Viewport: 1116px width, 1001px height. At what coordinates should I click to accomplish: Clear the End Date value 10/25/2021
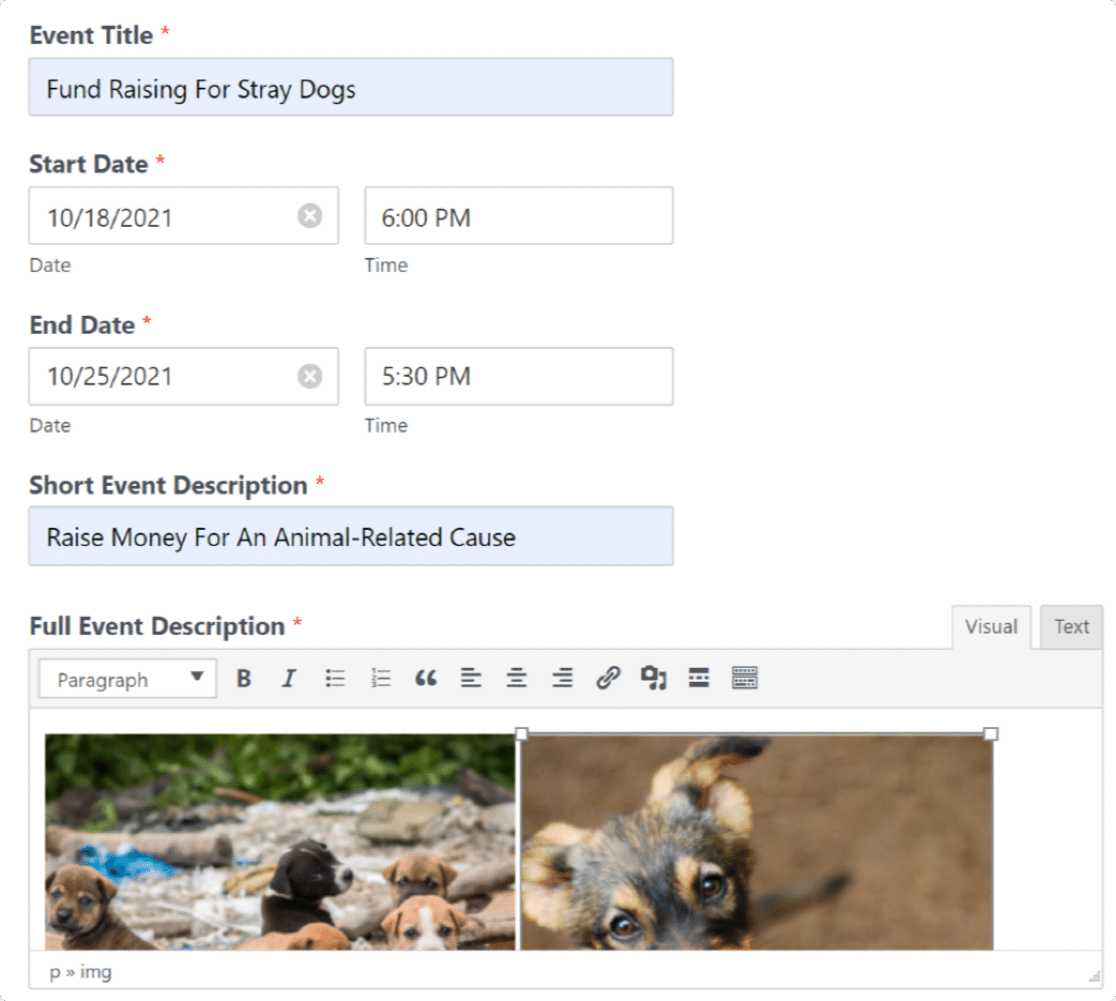click(310, 376)
